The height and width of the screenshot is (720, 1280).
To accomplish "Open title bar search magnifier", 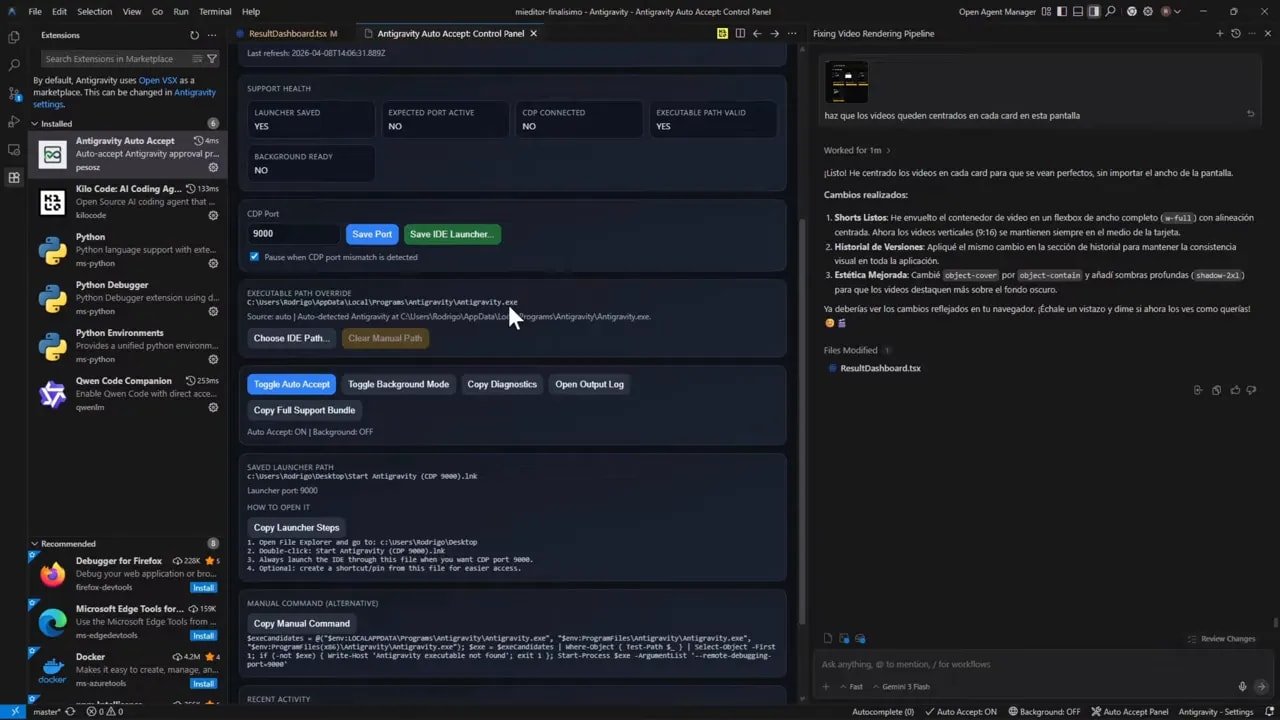I will coord(1110,12).
